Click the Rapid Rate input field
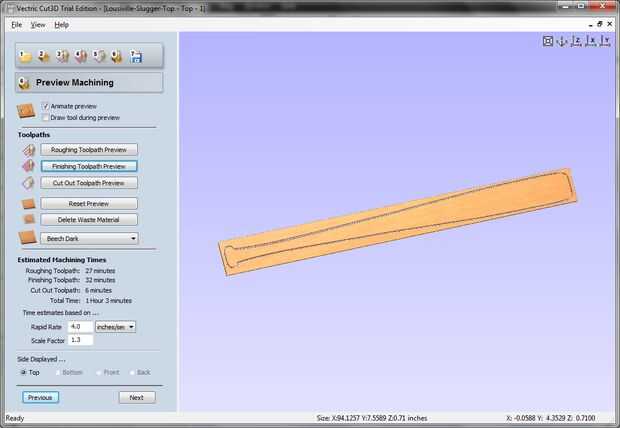This screenshot has width=620, height=428. click(x=81, y=327)
